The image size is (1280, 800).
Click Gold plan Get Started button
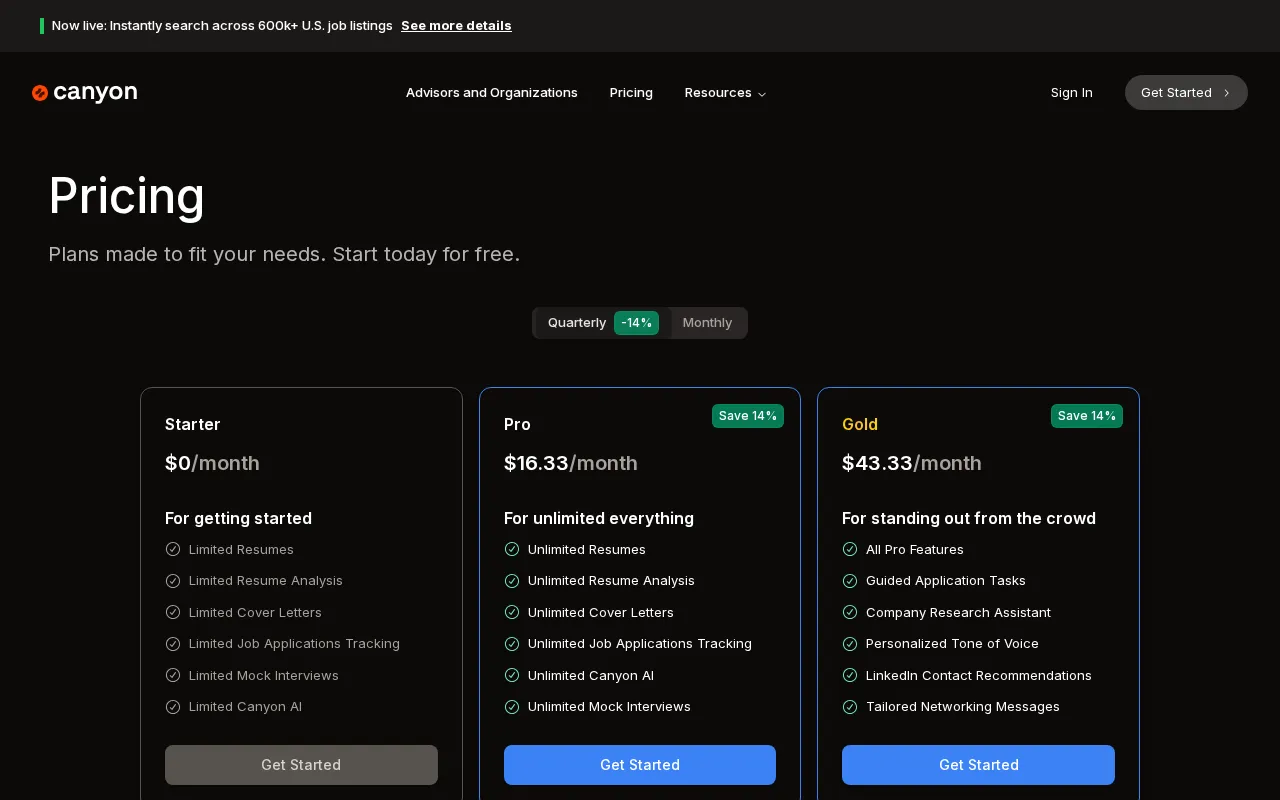[x=978, y=765]
